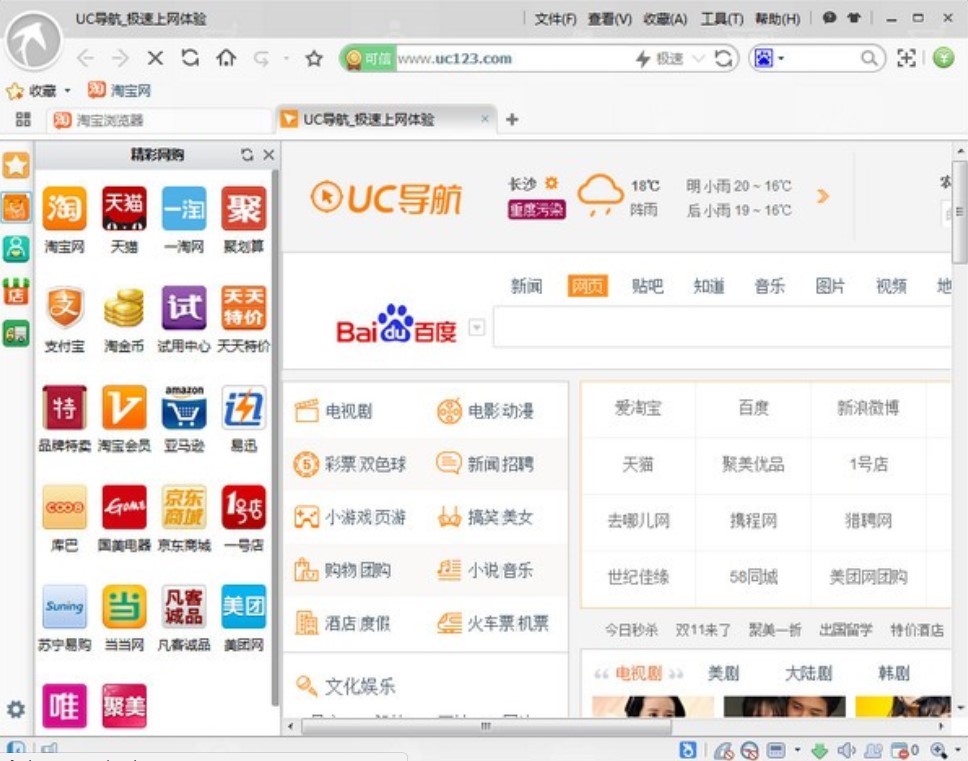This screenshot has height=761, width=968.
Task: Click the home page button in the toolbar
Action: (x=226, y=58)
